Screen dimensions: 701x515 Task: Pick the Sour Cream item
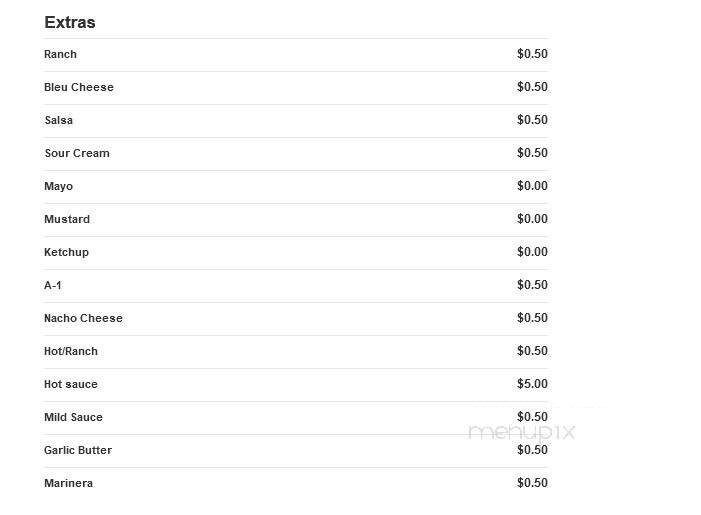[x=77, y=153]
